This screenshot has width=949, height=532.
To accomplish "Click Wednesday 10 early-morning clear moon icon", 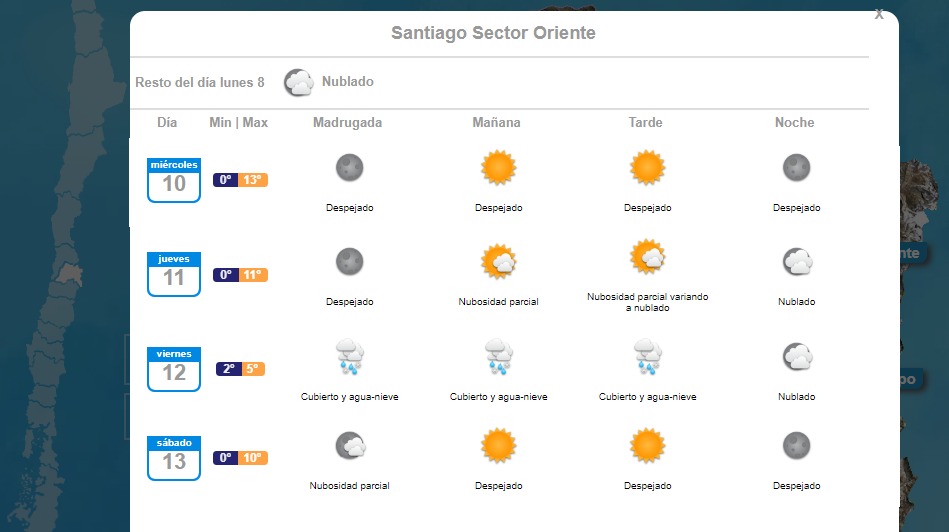I will 349,167.
